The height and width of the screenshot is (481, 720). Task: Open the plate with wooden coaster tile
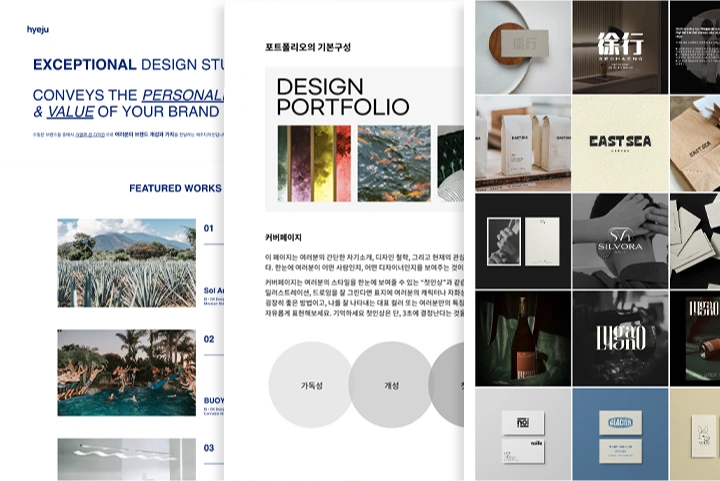click(523, 48)
